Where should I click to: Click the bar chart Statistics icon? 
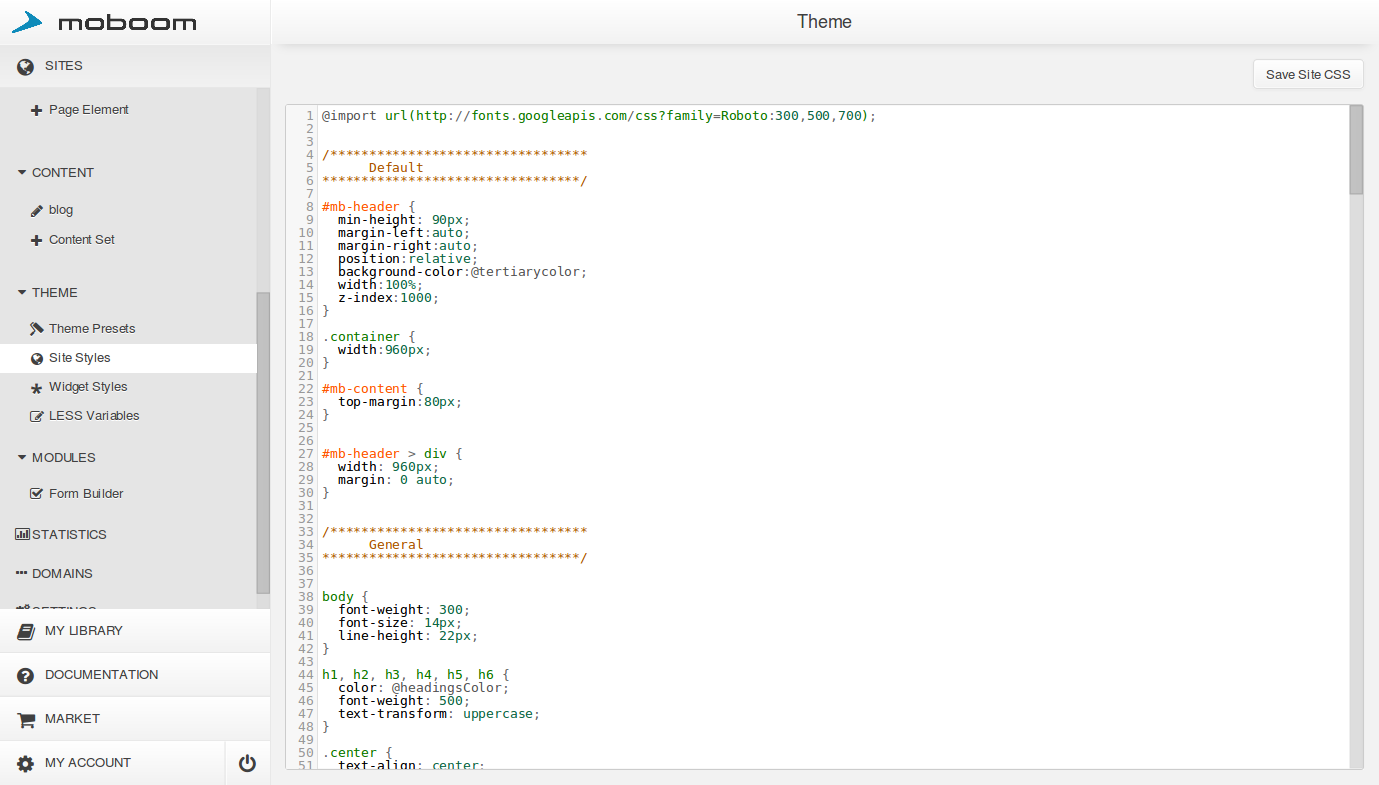click(22, 535)
